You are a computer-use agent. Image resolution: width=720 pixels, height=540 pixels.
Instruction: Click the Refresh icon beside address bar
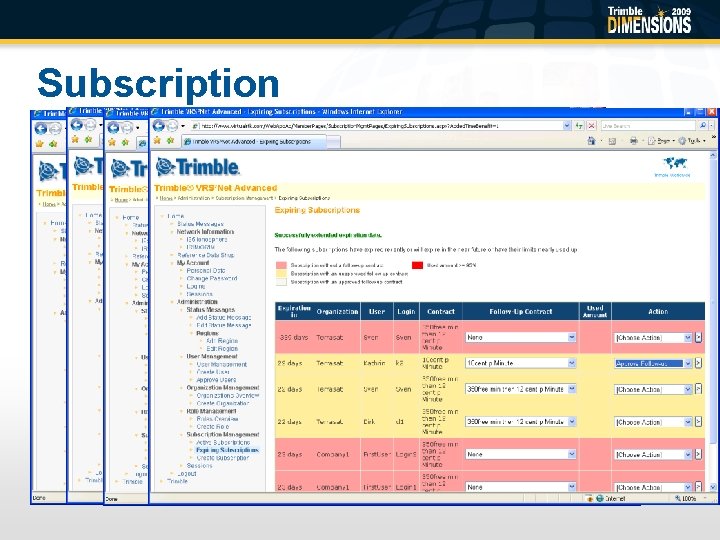coord(580,125)
